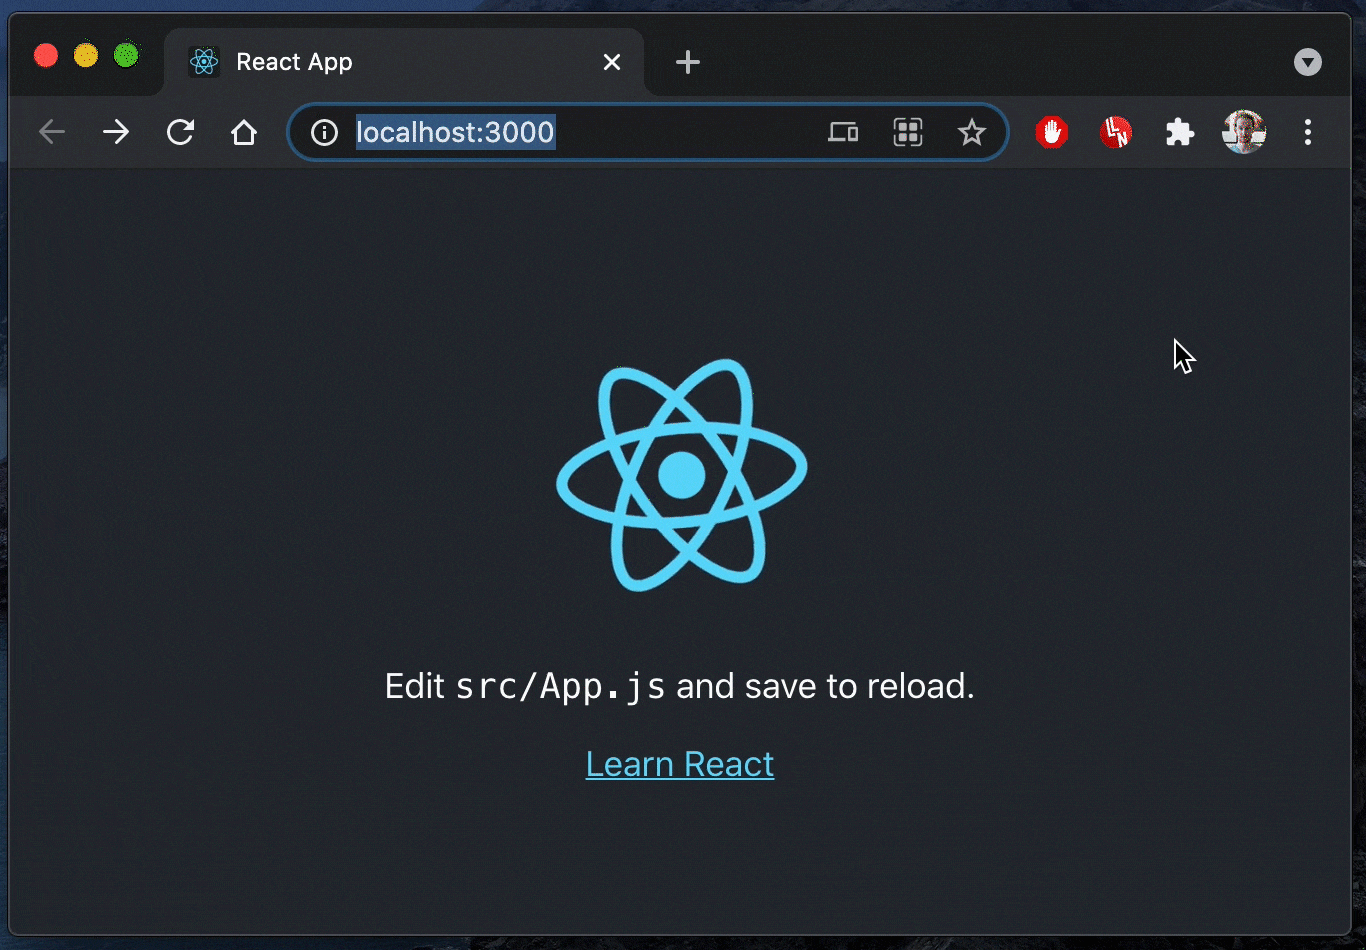Viewport: 1366px width, 950px height.
Task: Bookmark this page with the star
Action: click(x=971, y=132)
